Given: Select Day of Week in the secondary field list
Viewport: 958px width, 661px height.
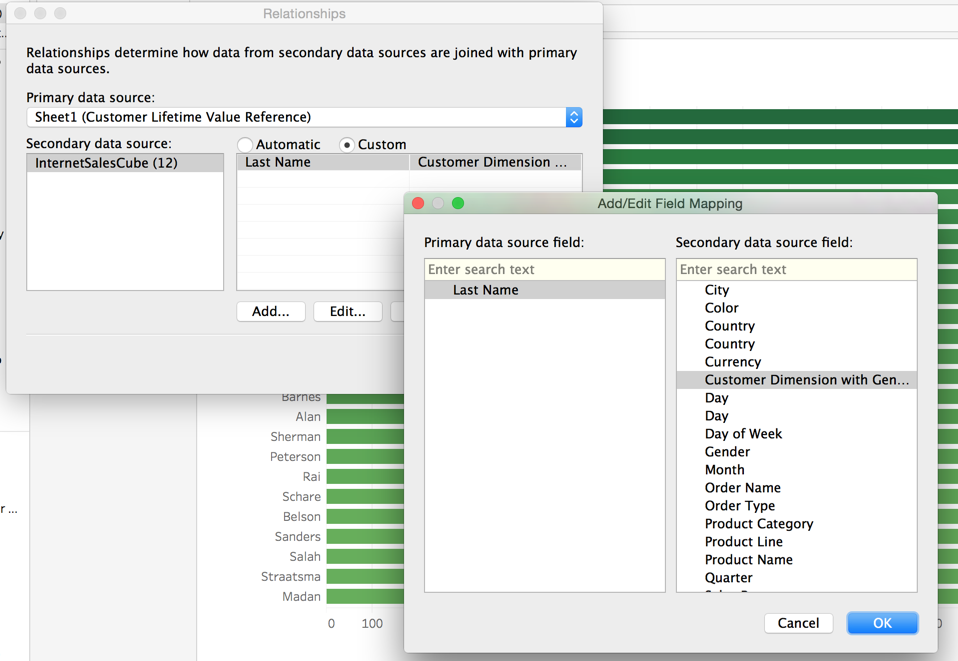Looking at the screenshot, I should (x=797, y=434).
